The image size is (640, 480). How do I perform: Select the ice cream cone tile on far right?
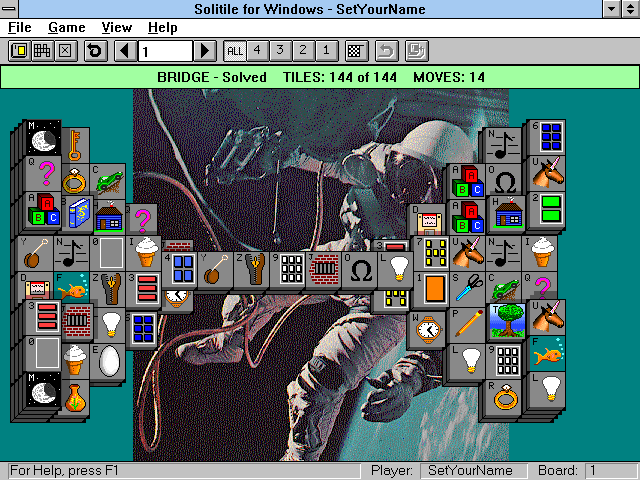click(x=540, y=253)
